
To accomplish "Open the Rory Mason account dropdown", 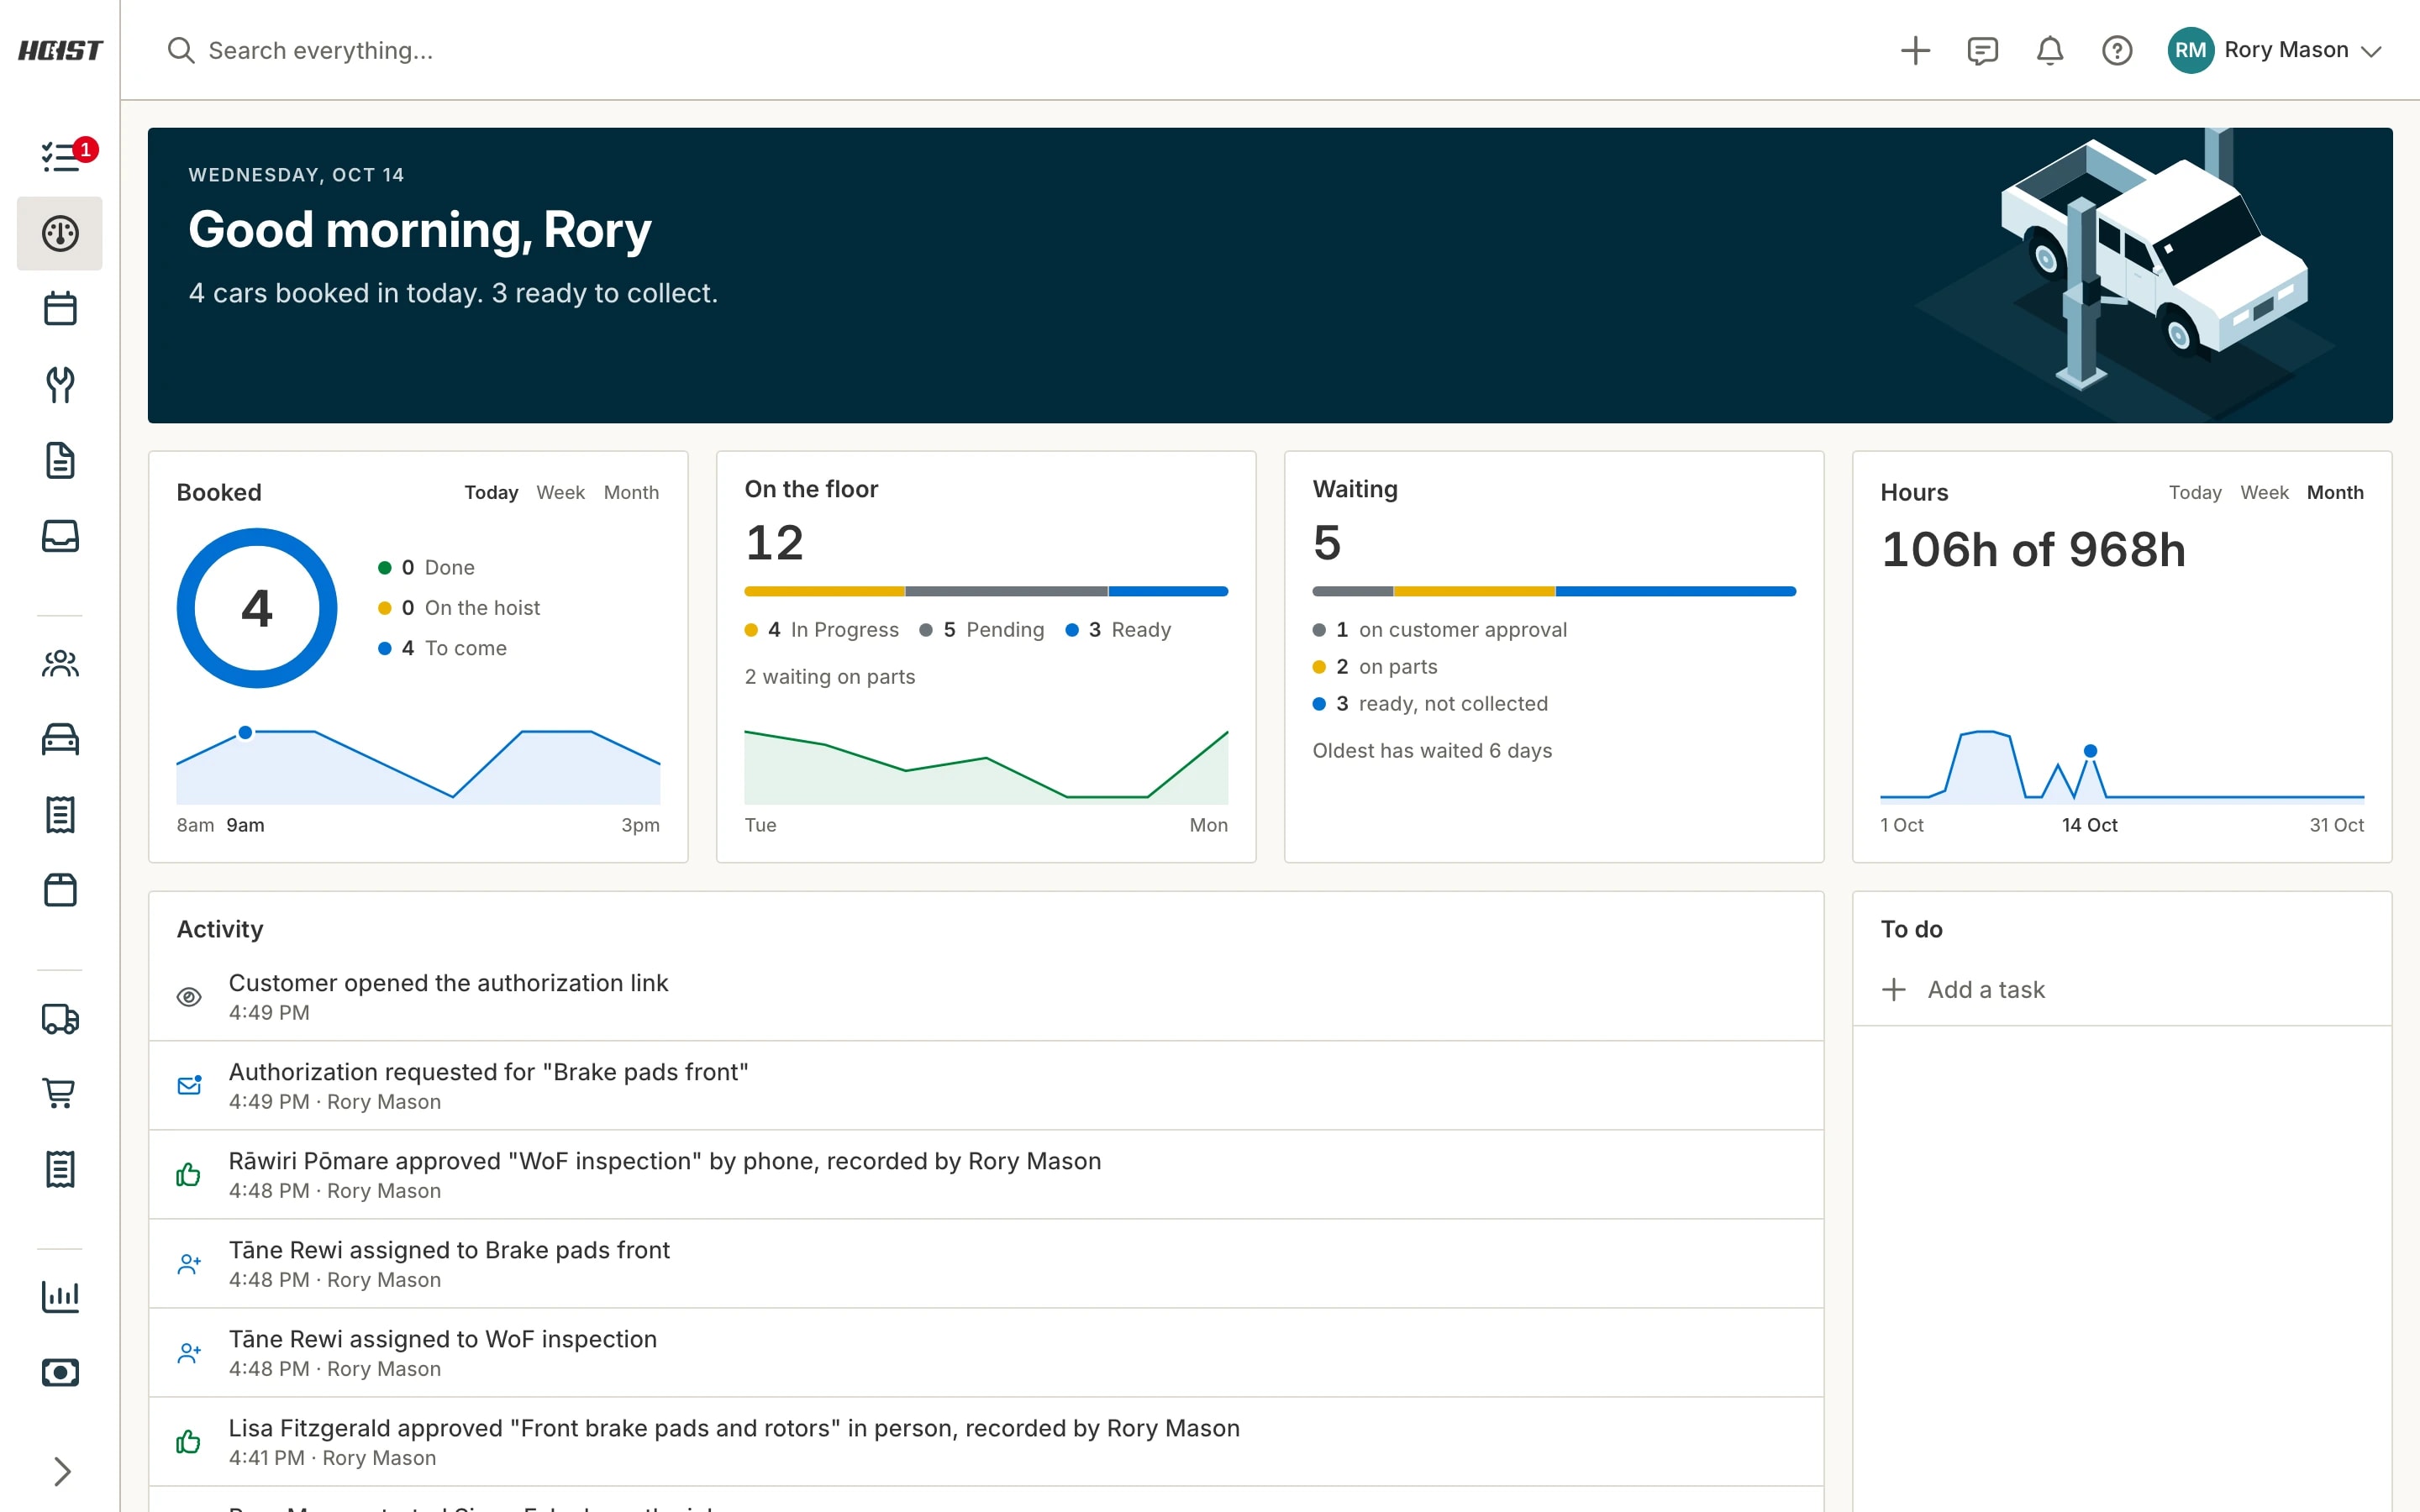I will pos(2275,50).
